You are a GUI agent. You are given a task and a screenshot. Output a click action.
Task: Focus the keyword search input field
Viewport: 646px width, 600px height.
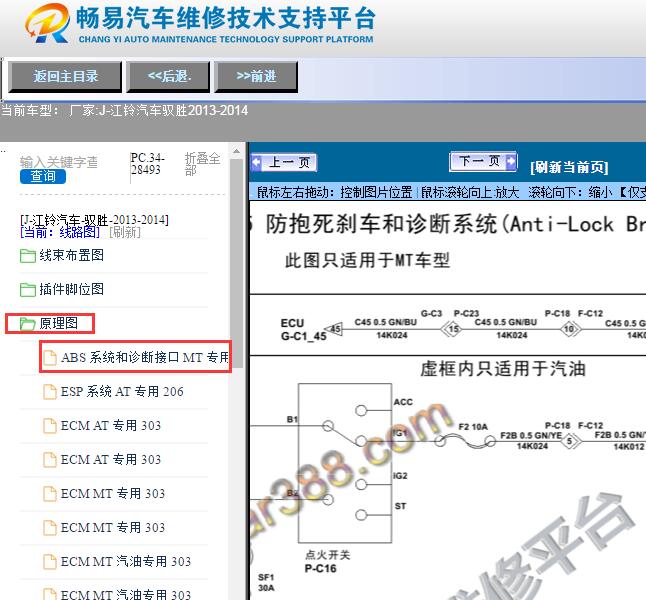pyautogui.click(x=59, y=162)
